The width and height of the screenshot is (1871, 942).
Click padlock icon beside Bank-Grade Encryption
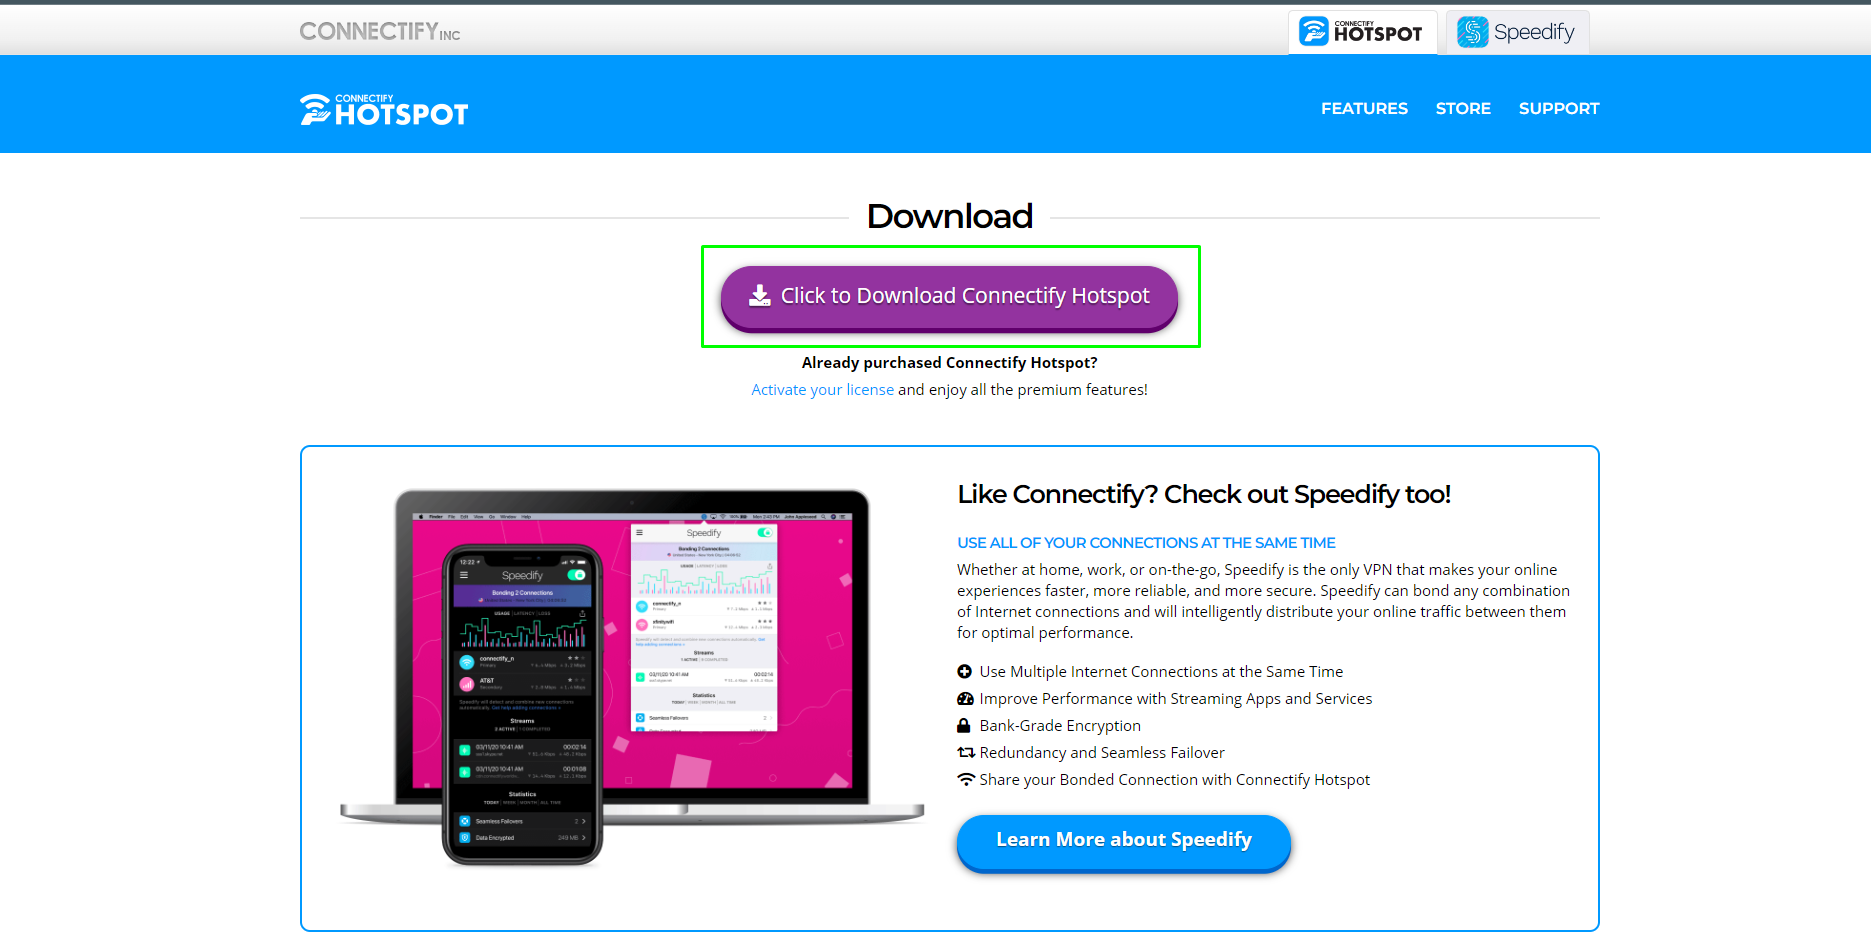click(x=964, y=726)
